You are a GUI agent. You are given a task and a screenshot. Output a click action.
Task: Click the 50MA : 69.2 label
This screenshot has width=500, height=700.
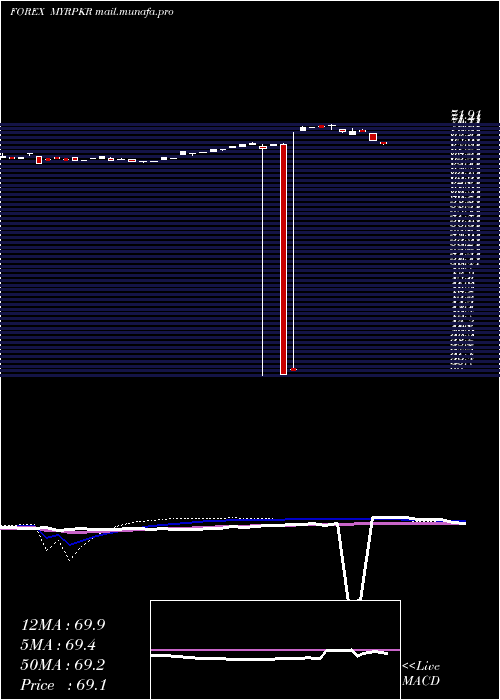pyautogui.click(x=63, y=665)
